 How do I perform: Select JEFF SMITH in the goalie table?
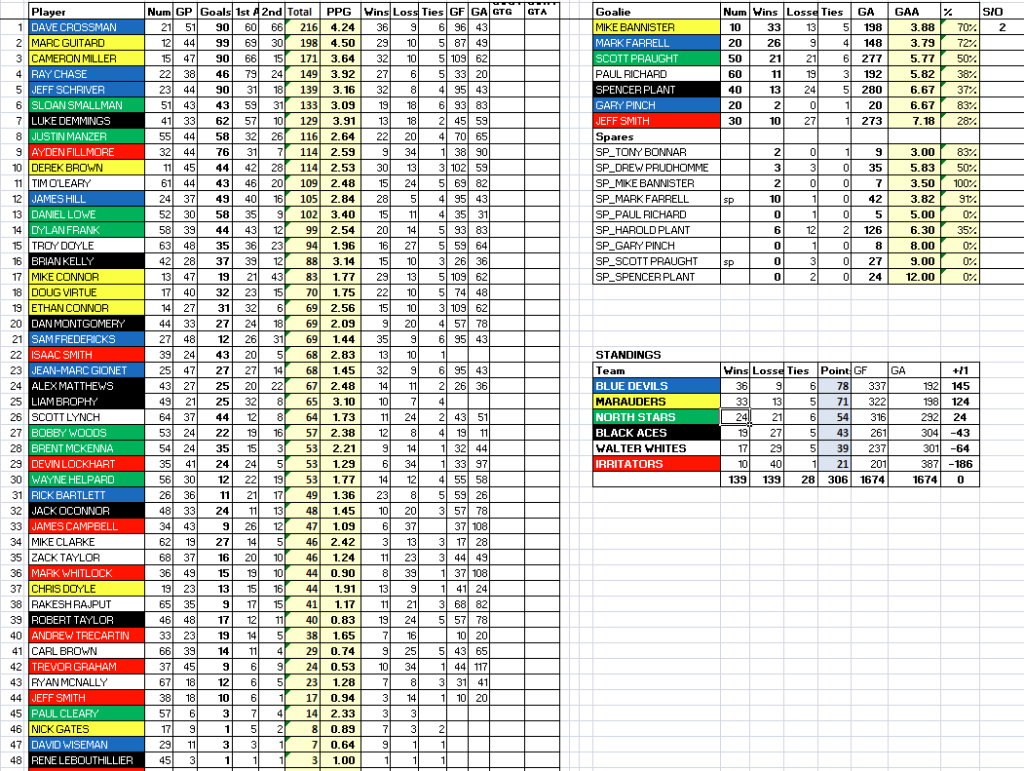(656, 121)
